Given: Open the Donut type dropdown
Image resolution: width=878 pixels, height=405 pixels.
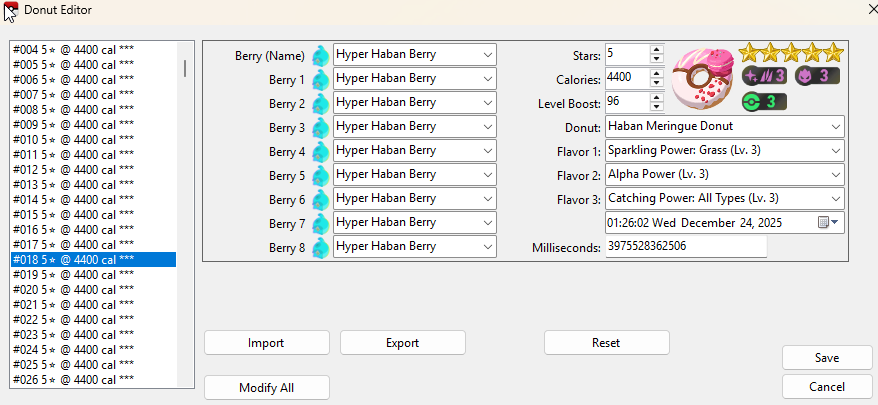Looking at the screenshot, I should coord(834,127).
